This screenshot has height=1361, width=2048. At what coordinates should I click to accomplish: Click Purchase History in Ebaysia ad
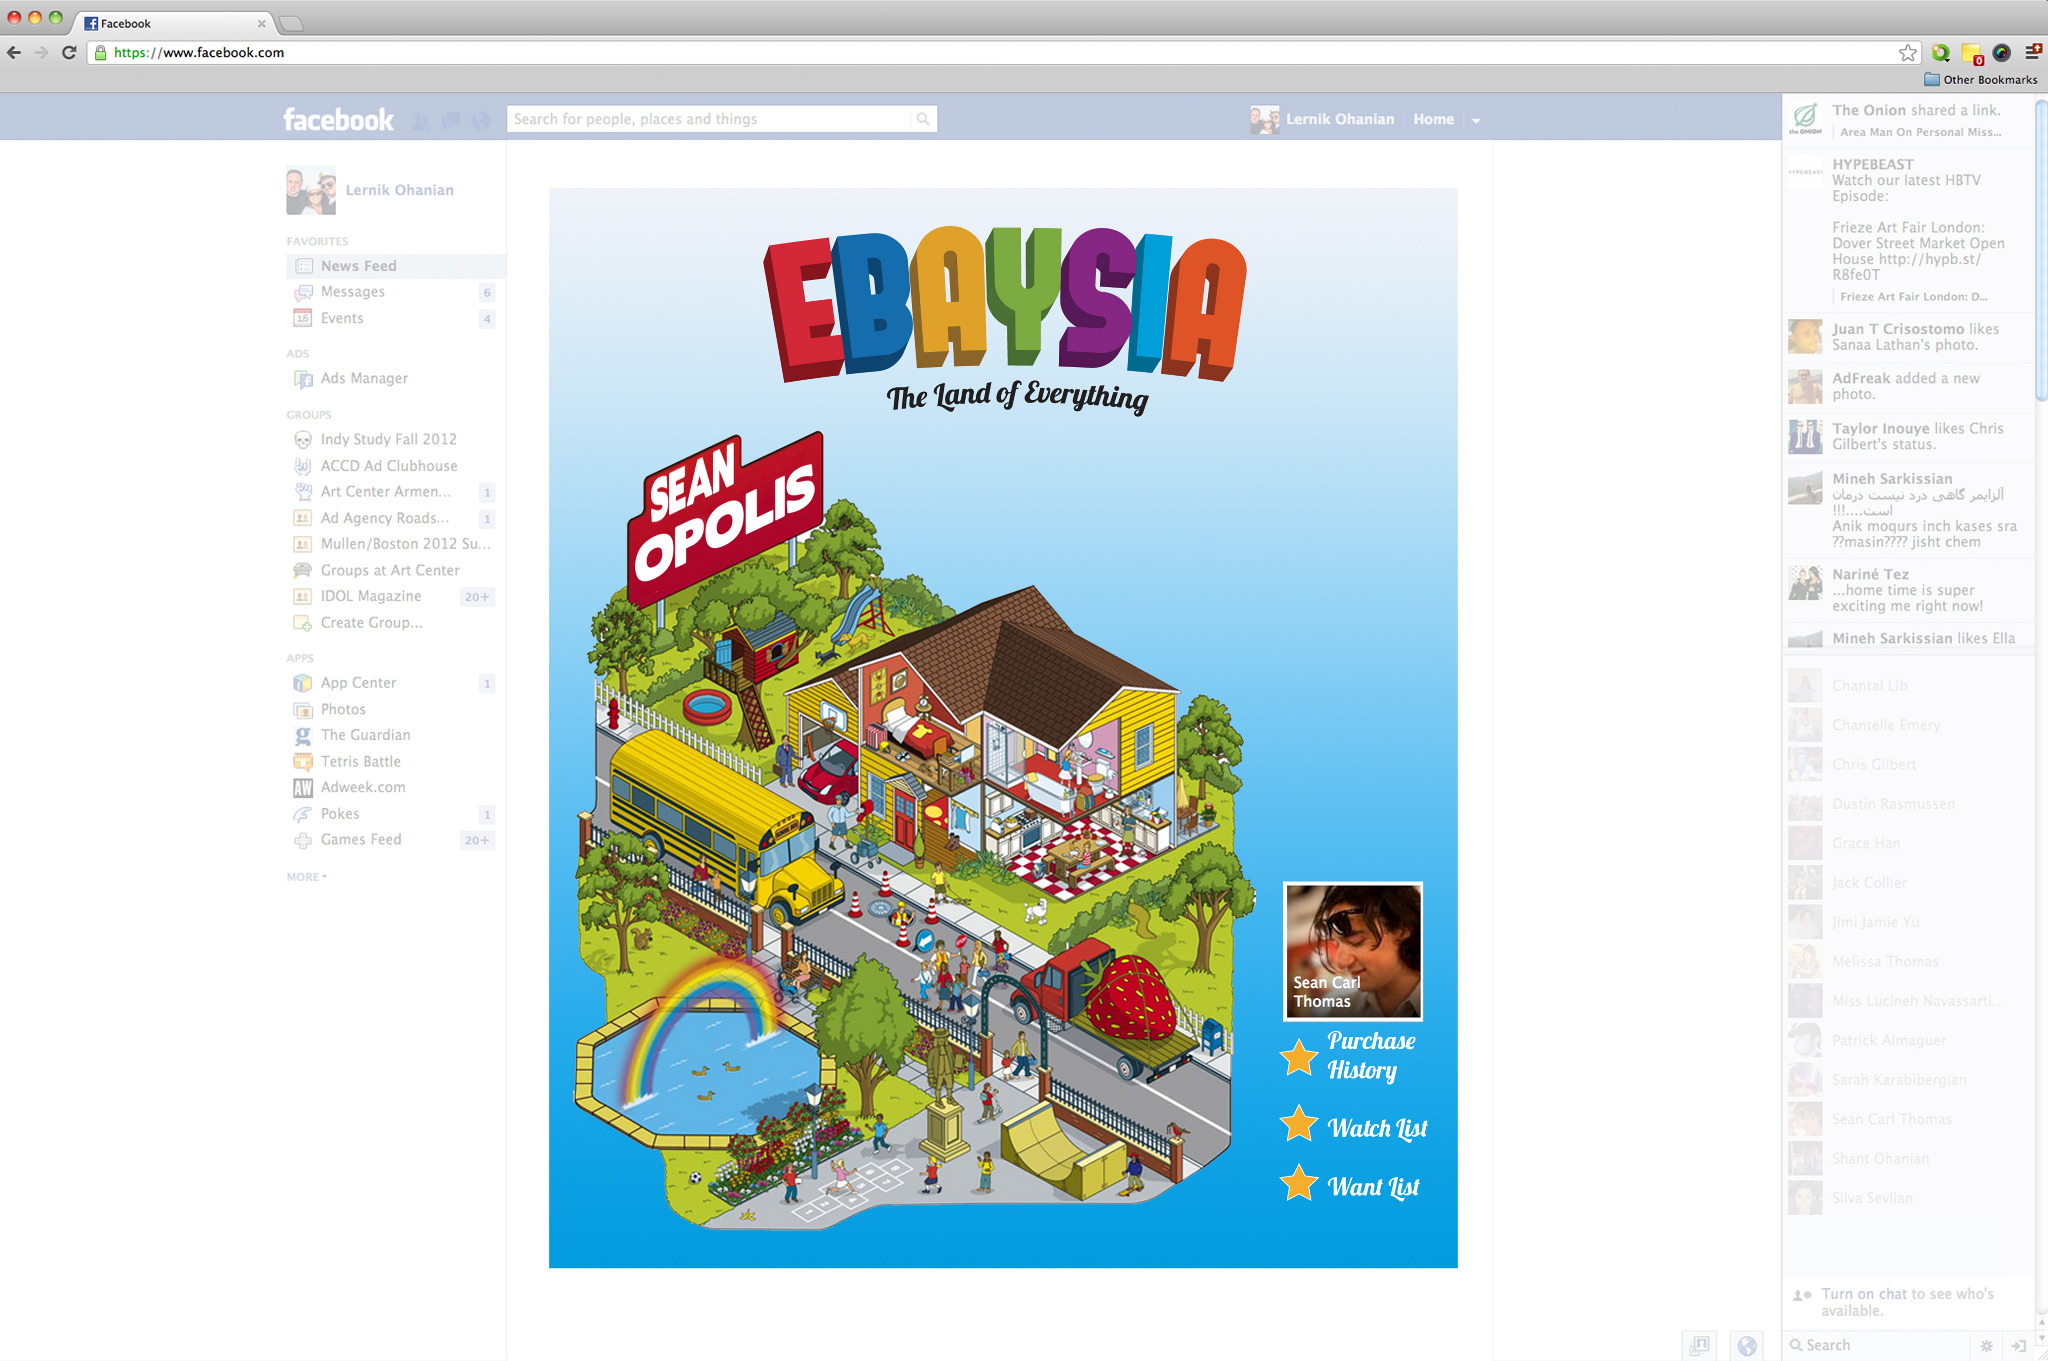(1370, 1055)
